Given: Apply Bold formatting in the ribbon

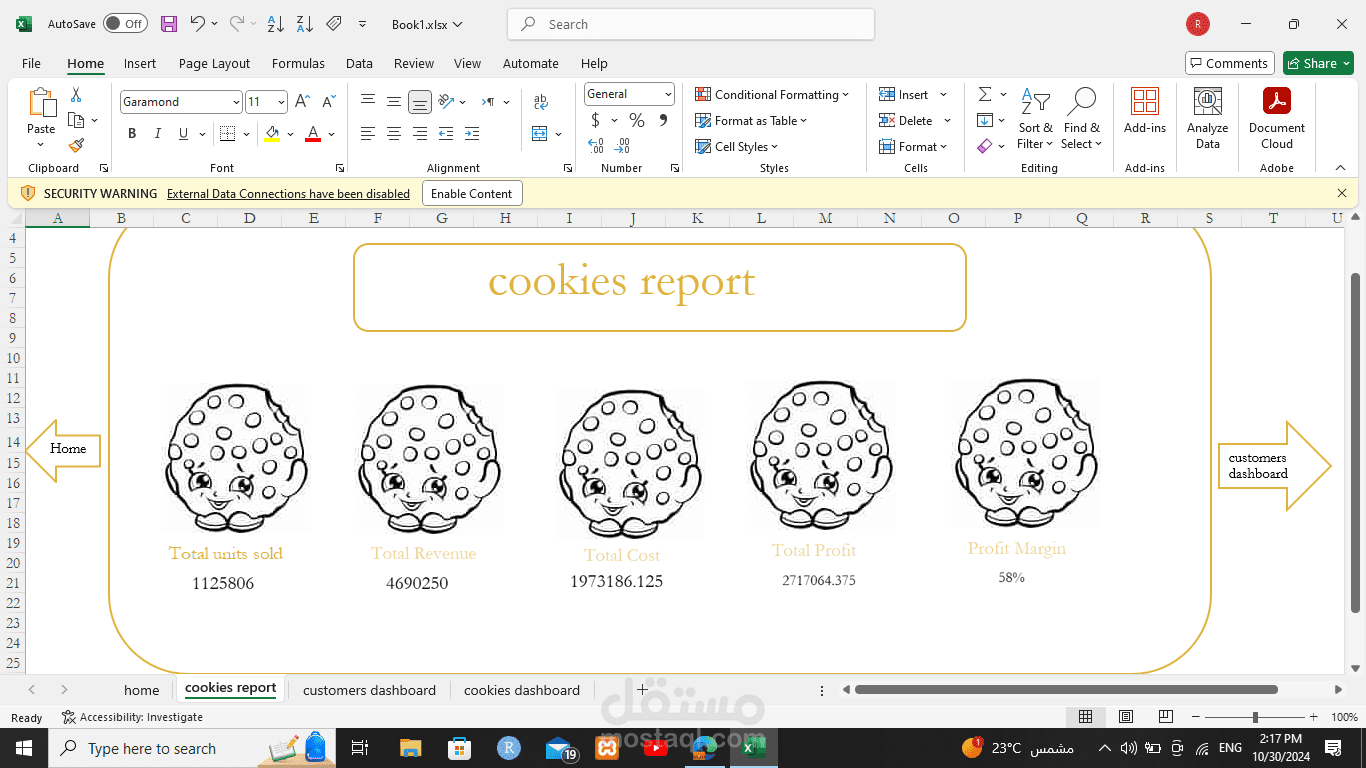Looking at the screenshot, I should [x=132, y=133].
